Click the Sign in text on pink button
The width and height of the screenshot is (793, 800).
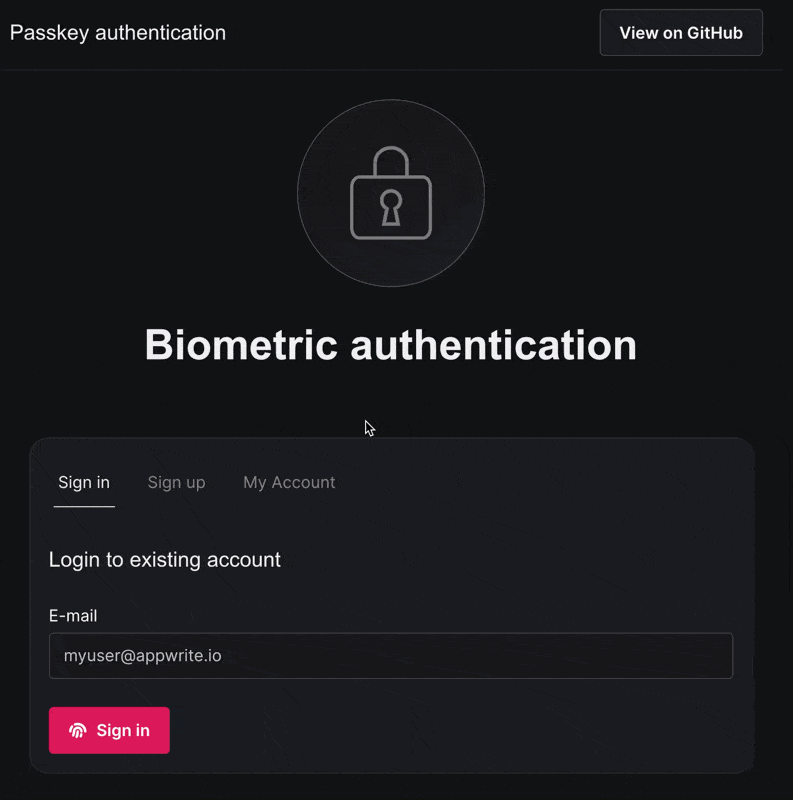[x=123, y=731]
